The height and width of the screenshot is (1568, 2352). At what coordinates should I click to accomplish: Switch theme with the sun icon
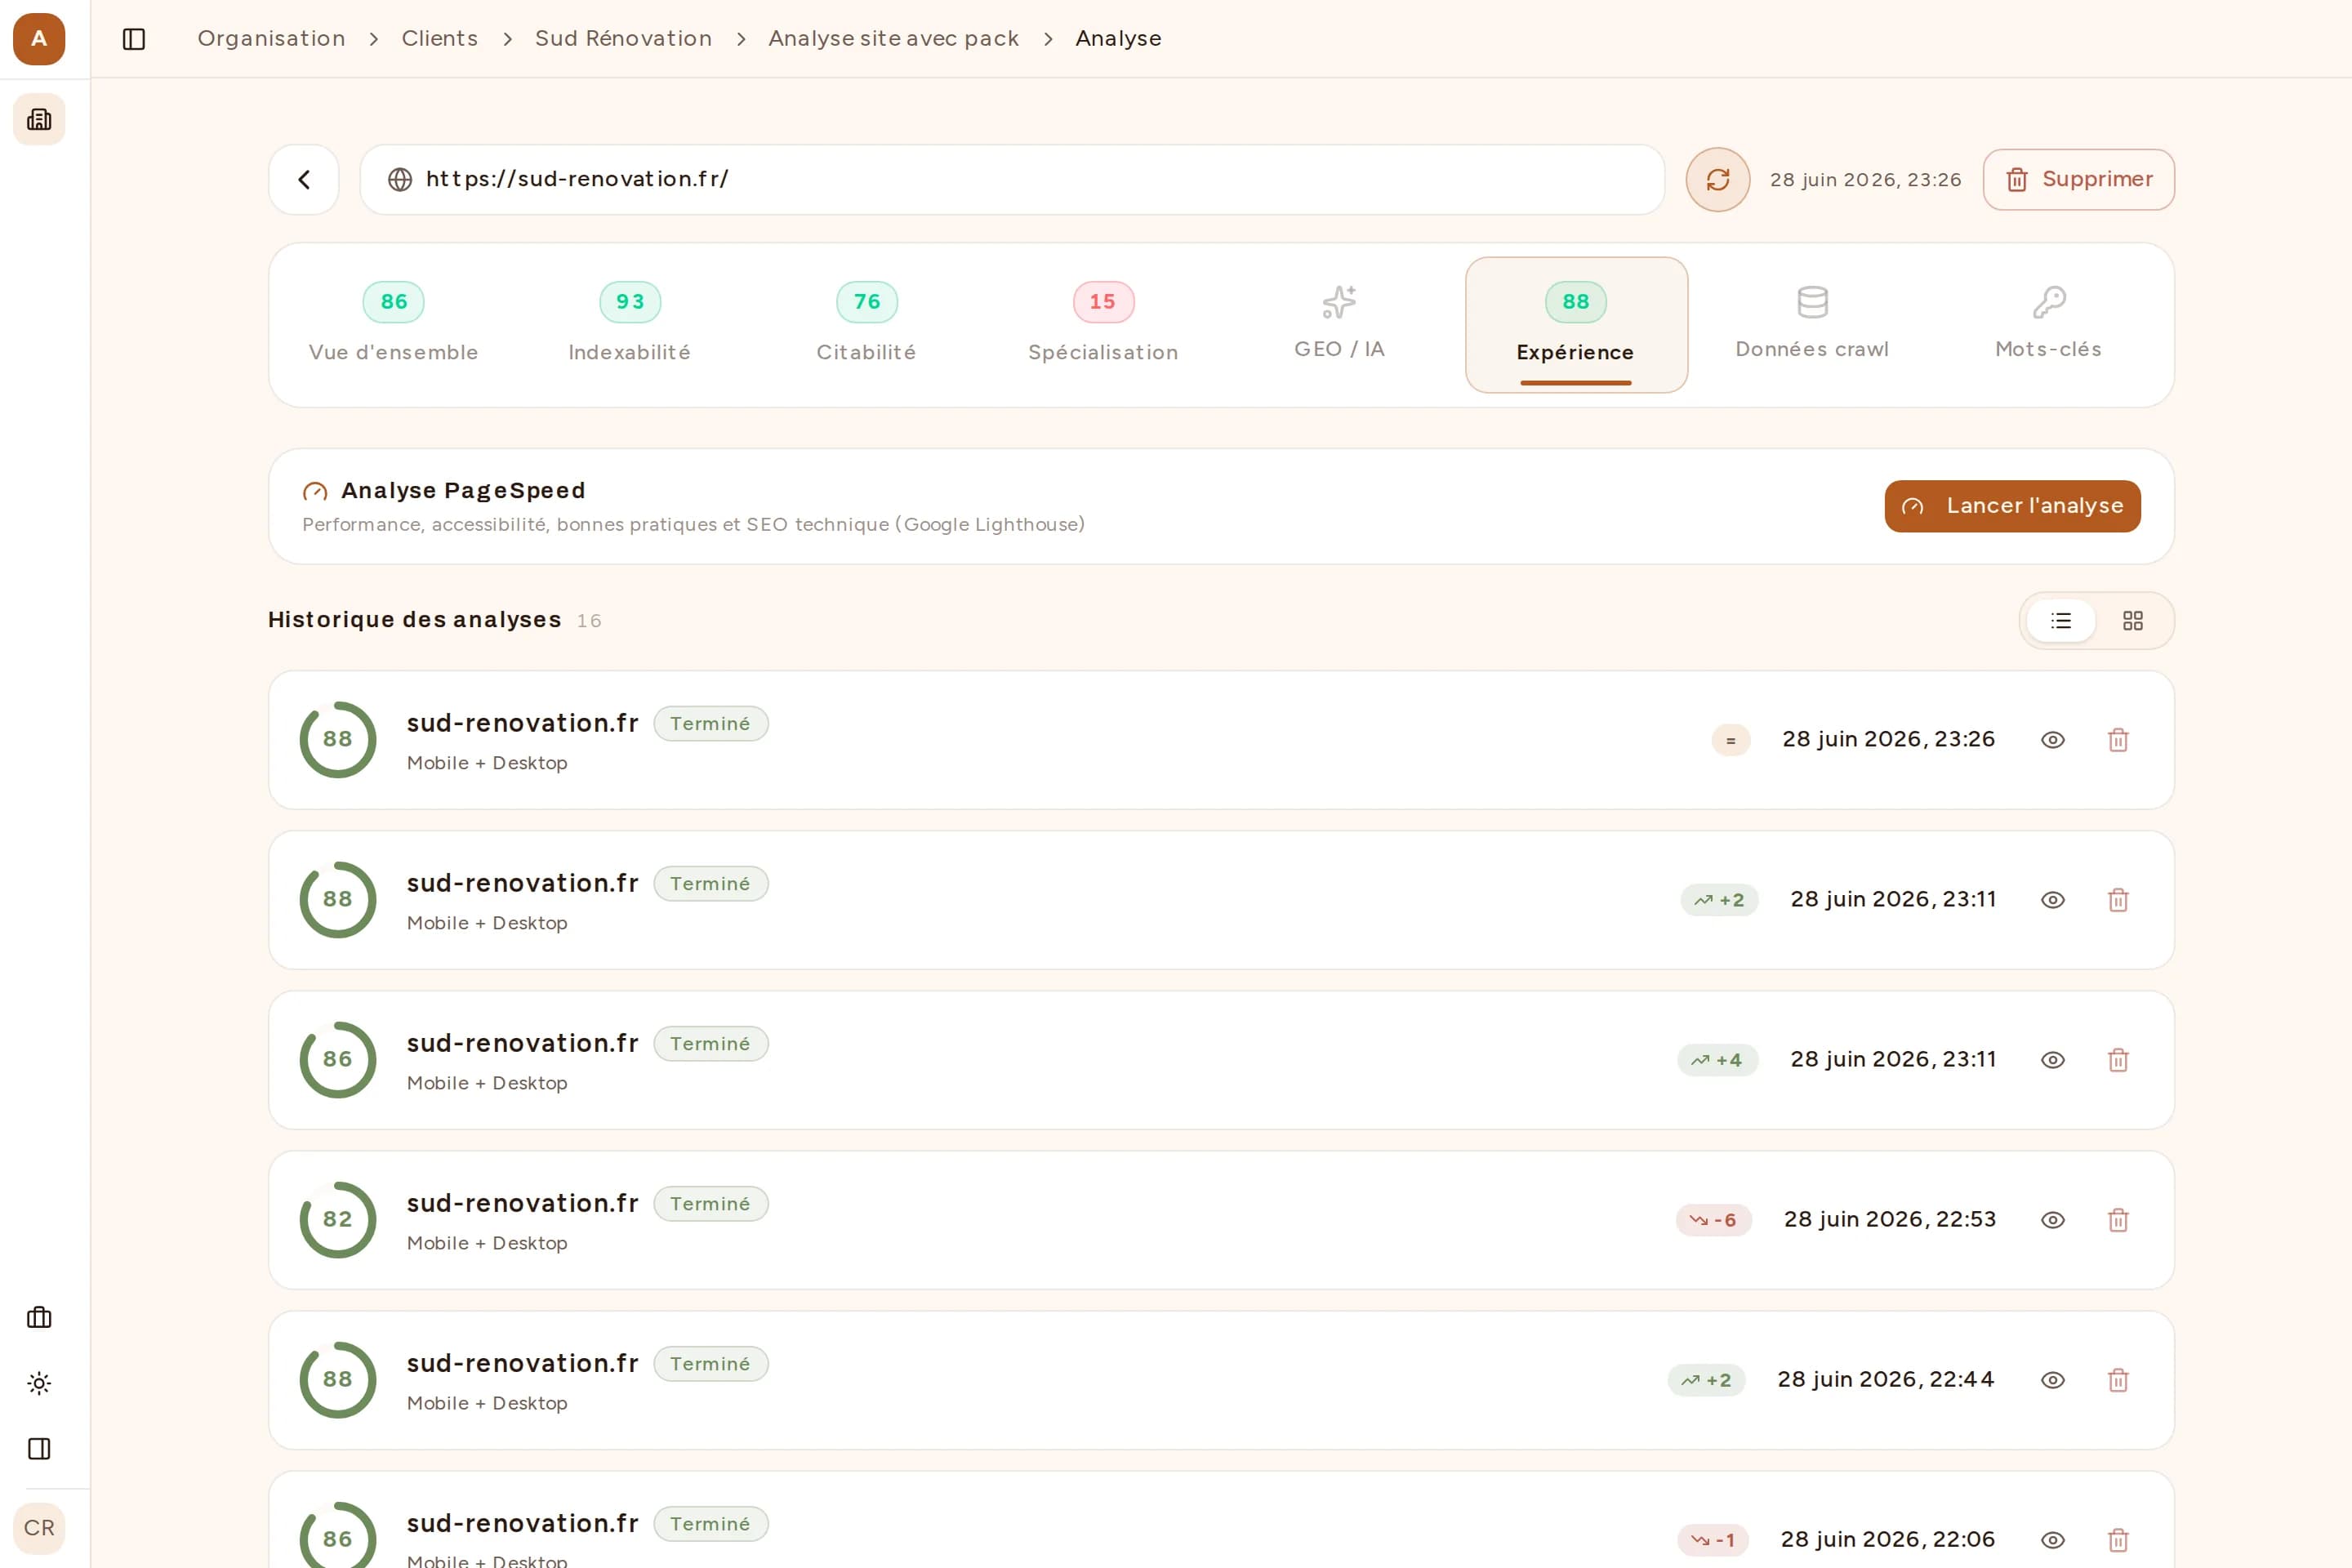point(39,1383)
